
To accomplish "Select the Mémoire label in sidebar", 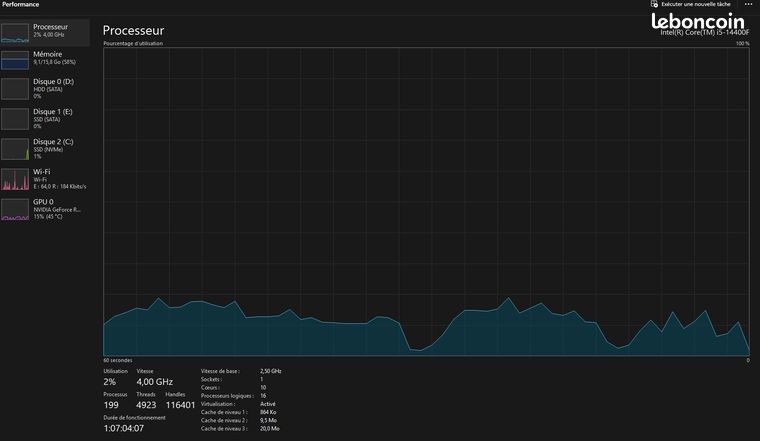I will coord(48,54).
